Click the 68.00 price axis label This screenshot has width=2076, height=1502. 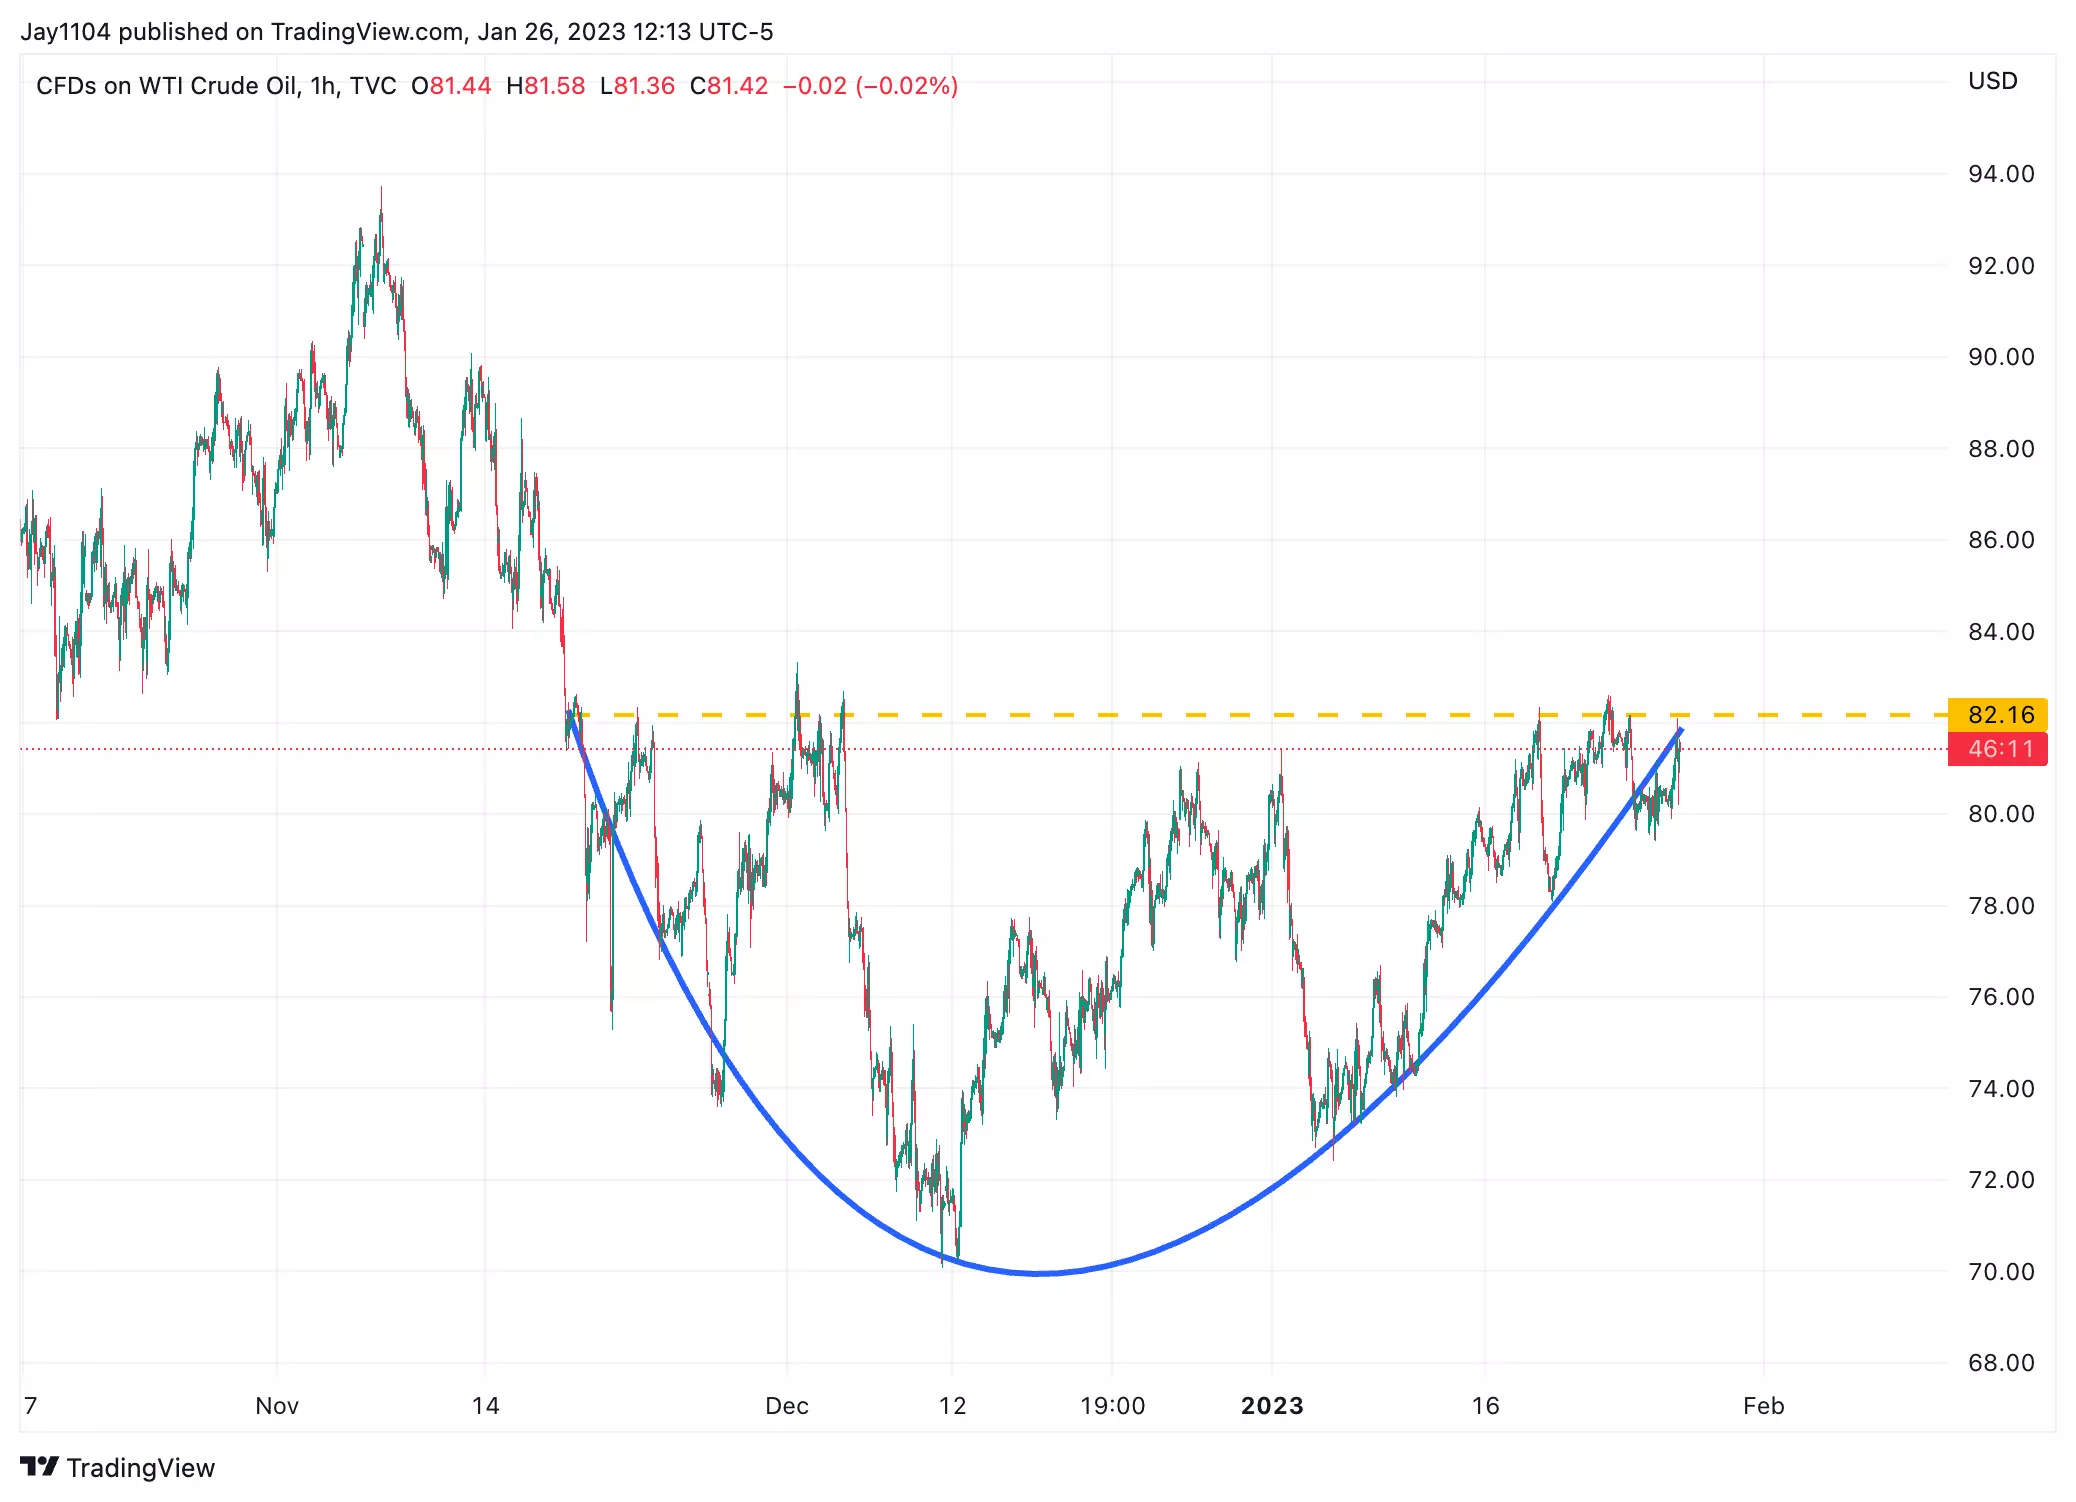click(x=2001, y=1363)
